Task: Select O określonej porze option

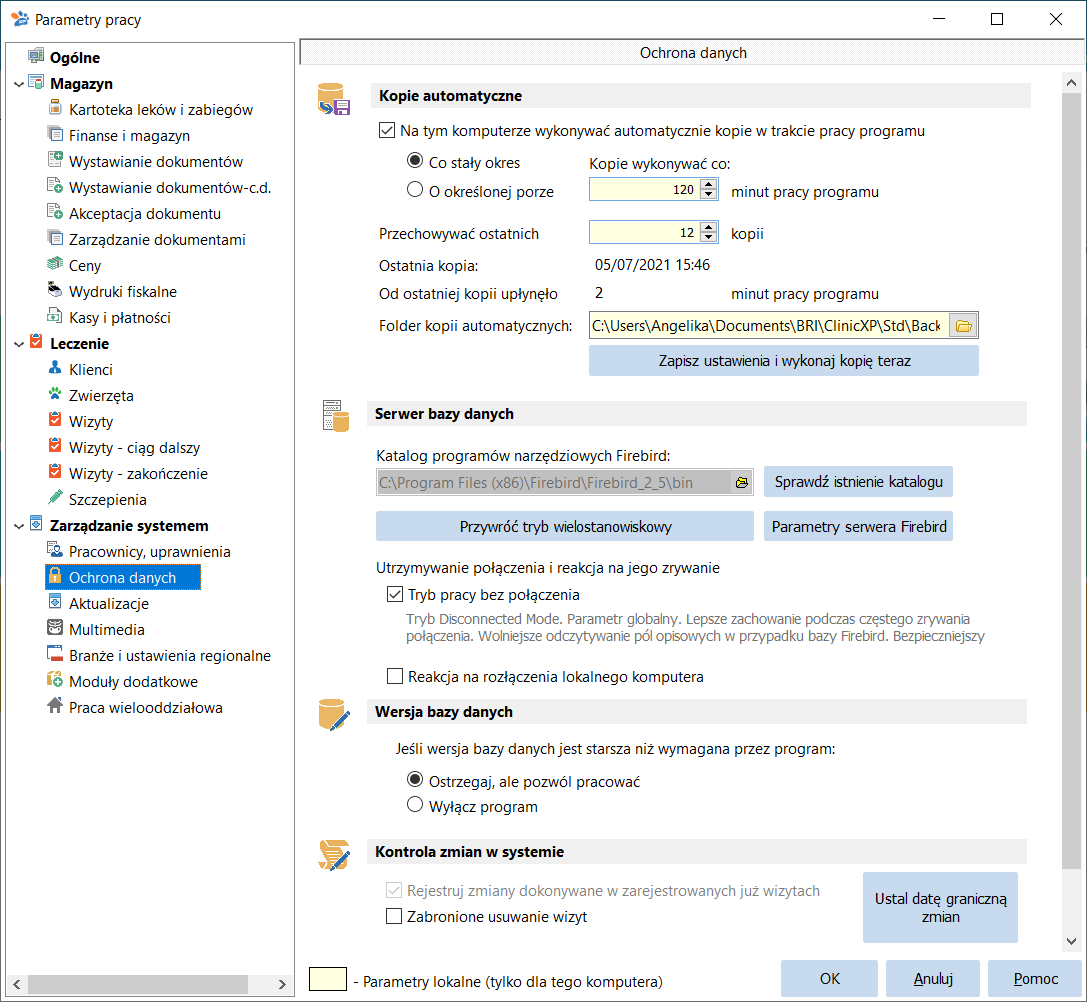Action: click(x=415, y=189)
